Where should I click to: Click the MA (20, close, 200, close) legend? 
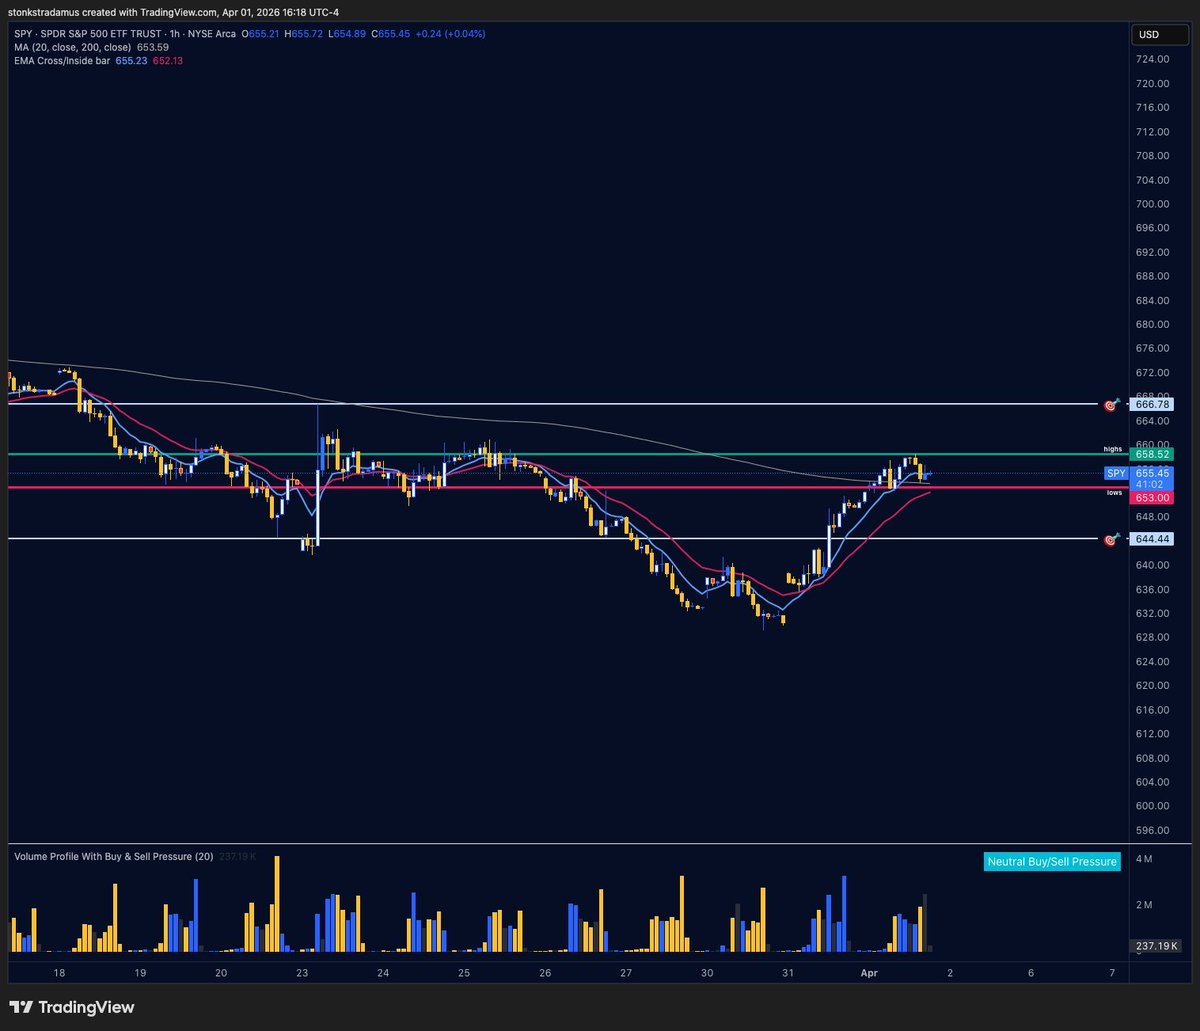point(72,47)
